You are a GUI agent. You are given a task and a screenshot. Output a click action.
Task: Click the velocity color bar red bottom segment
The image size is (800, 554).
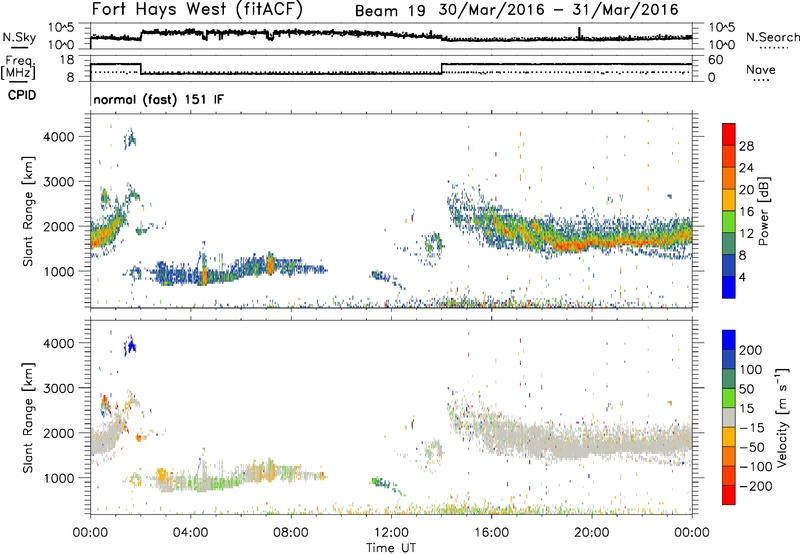pos(729,495)
